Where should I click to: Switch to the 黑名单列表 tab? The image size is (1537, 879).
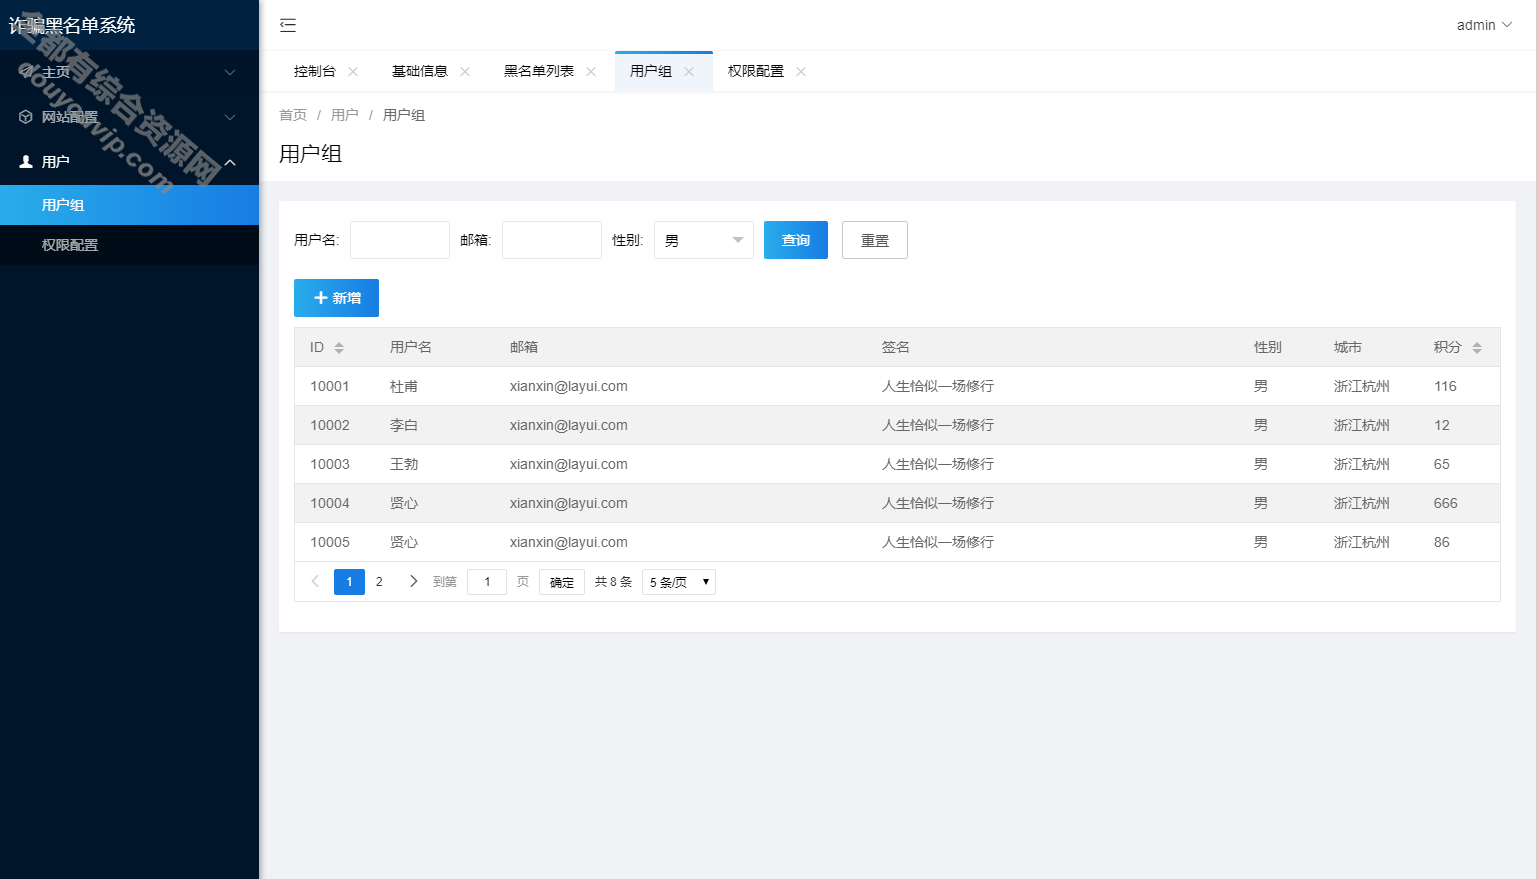[x=538, y=72]
